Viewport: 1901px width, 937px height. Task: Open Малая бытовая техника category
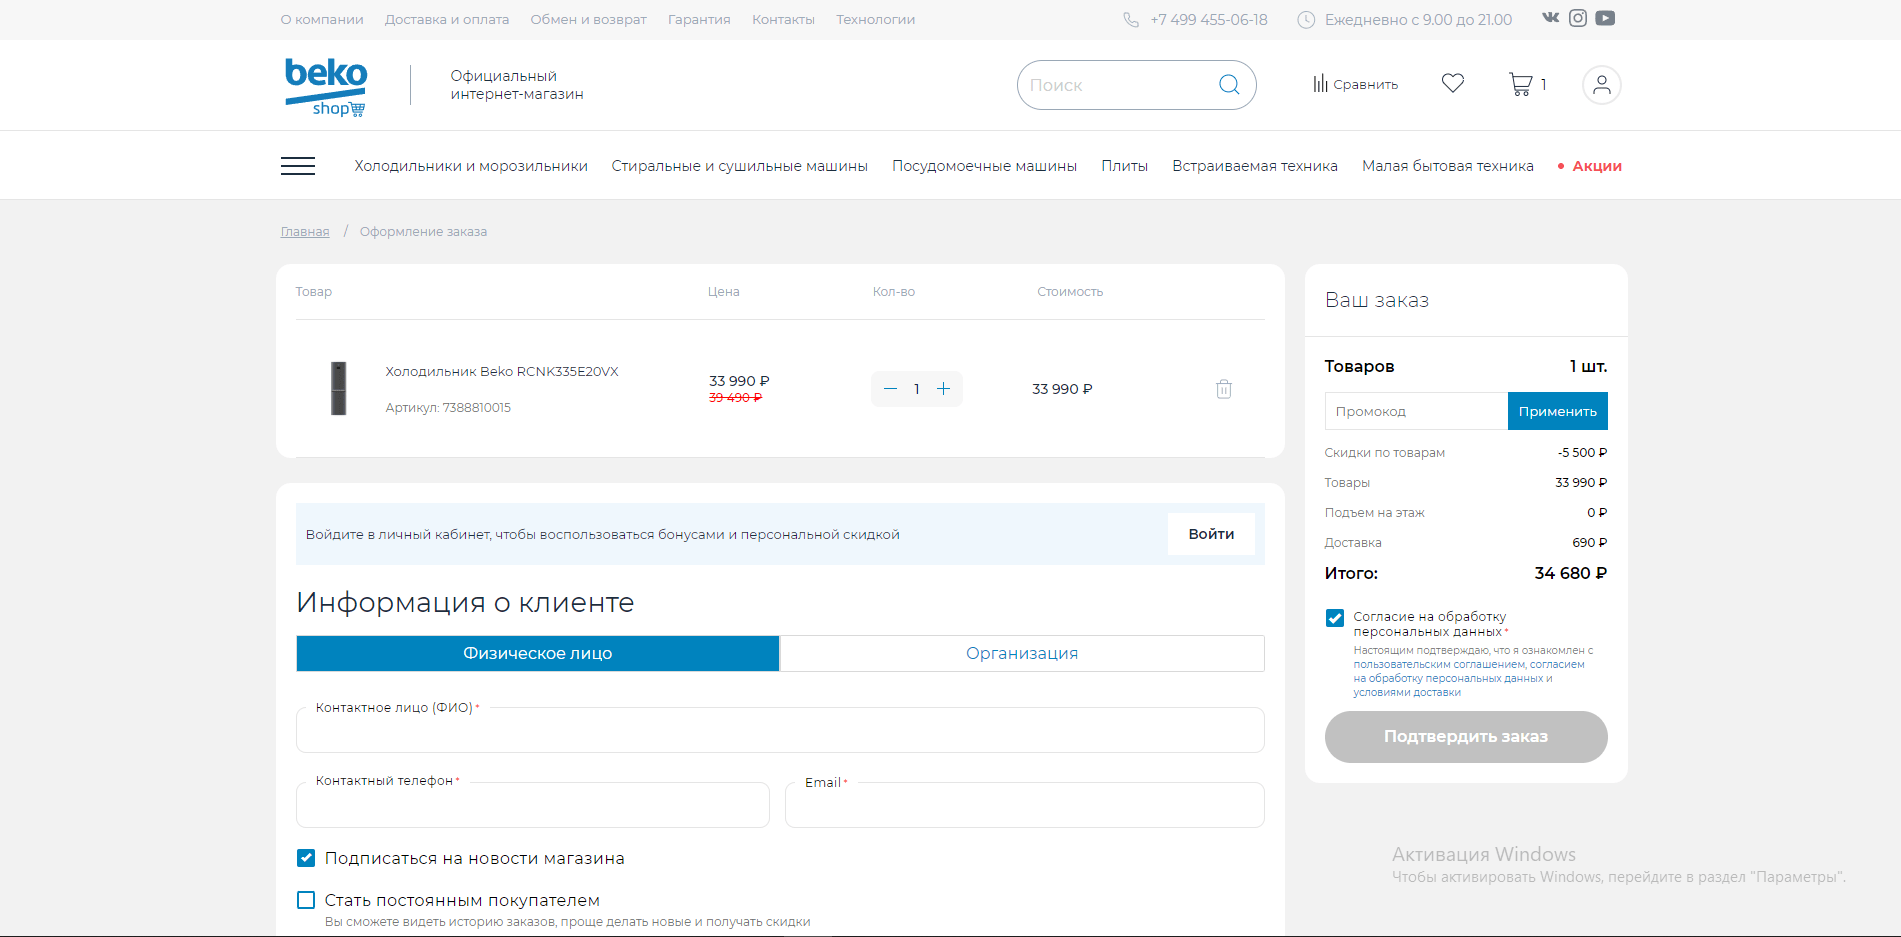click(1448, 166)
